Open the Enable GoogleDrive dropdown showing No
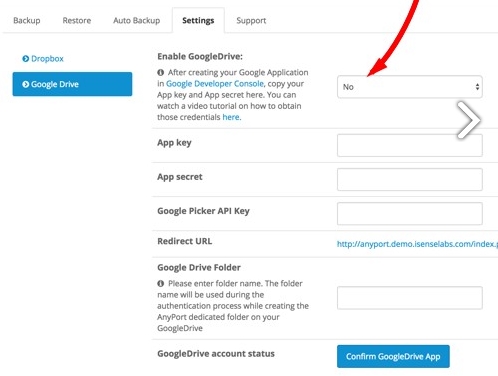 [410, 87]
